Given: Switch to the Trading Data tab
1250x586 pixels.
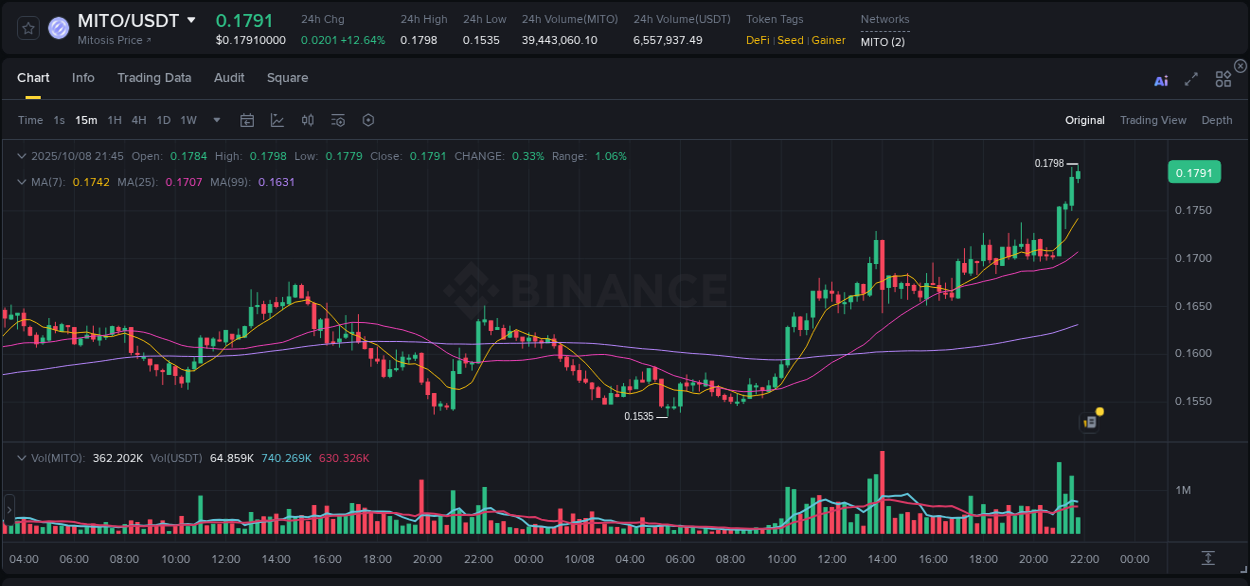Looking at the screenshot, I should (x=154, y=77).
